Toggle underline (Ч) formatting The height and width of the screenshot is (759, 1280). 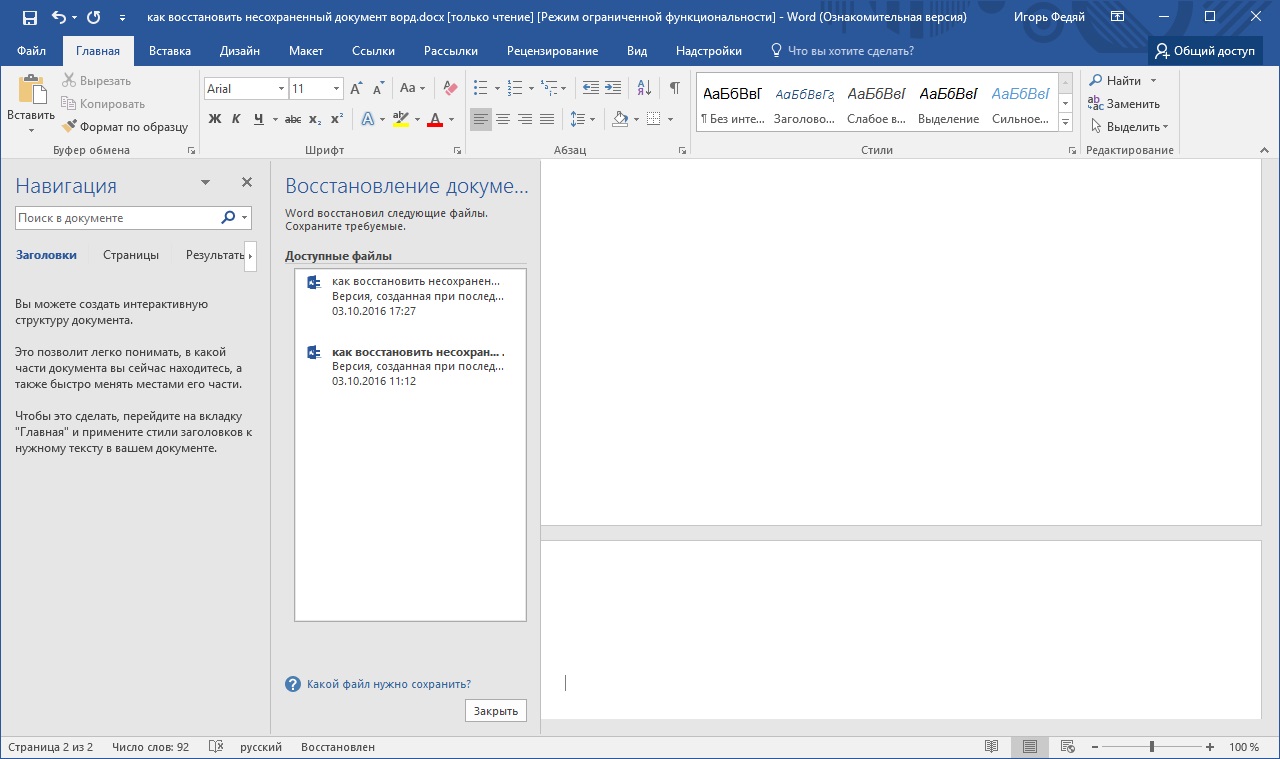258,119
